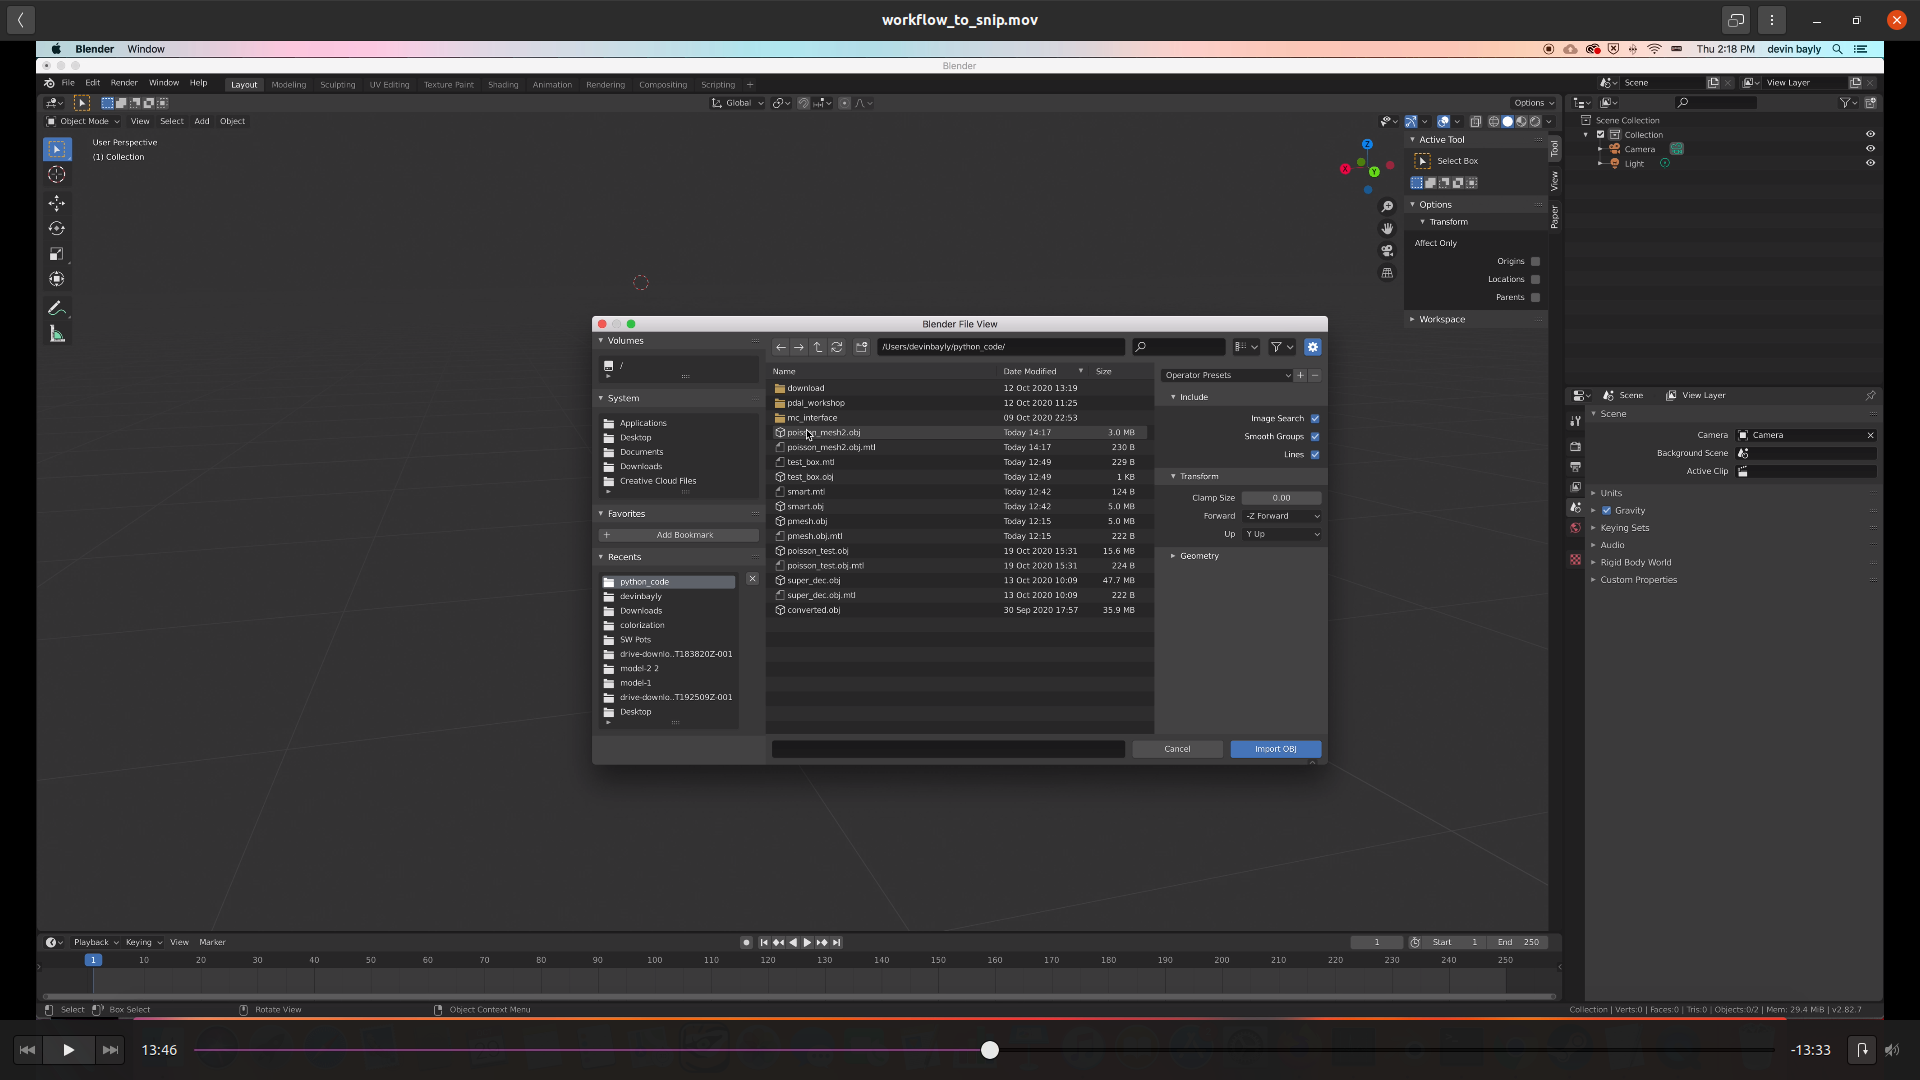Screen dimensions: 1920x1080
Task: Click the file name input field
Action: 948,749
